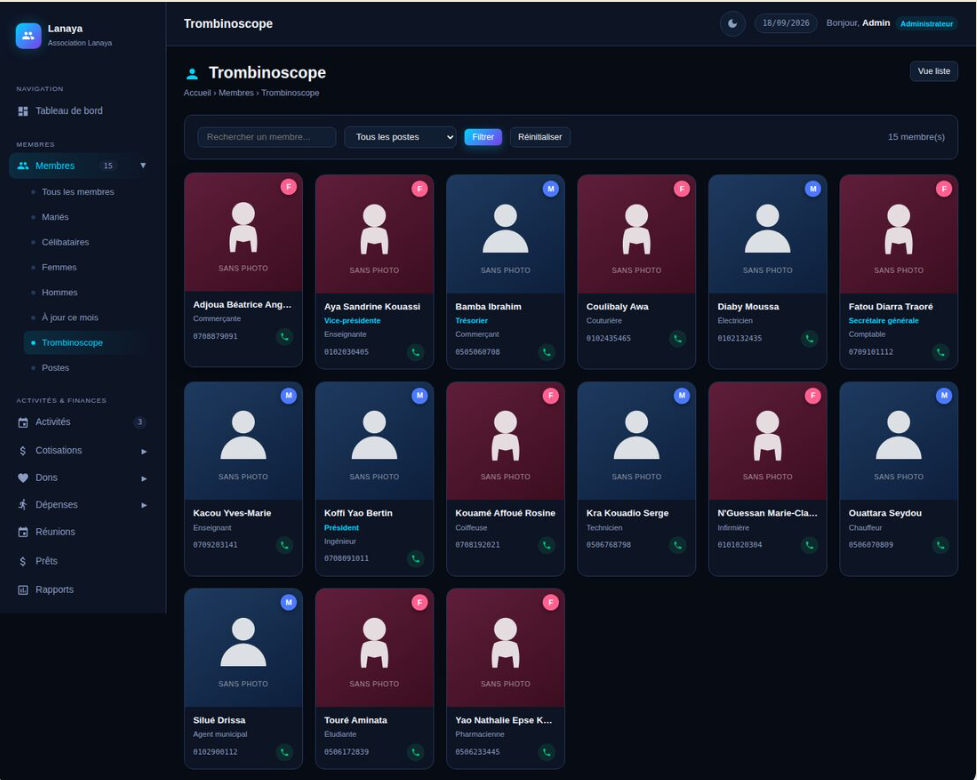Image resolution: width=977 pixels, height=780 pixels.
Task: Open the photo thumbnail of N'Guessan Marie-Cla...
Action: click(768, 441)
